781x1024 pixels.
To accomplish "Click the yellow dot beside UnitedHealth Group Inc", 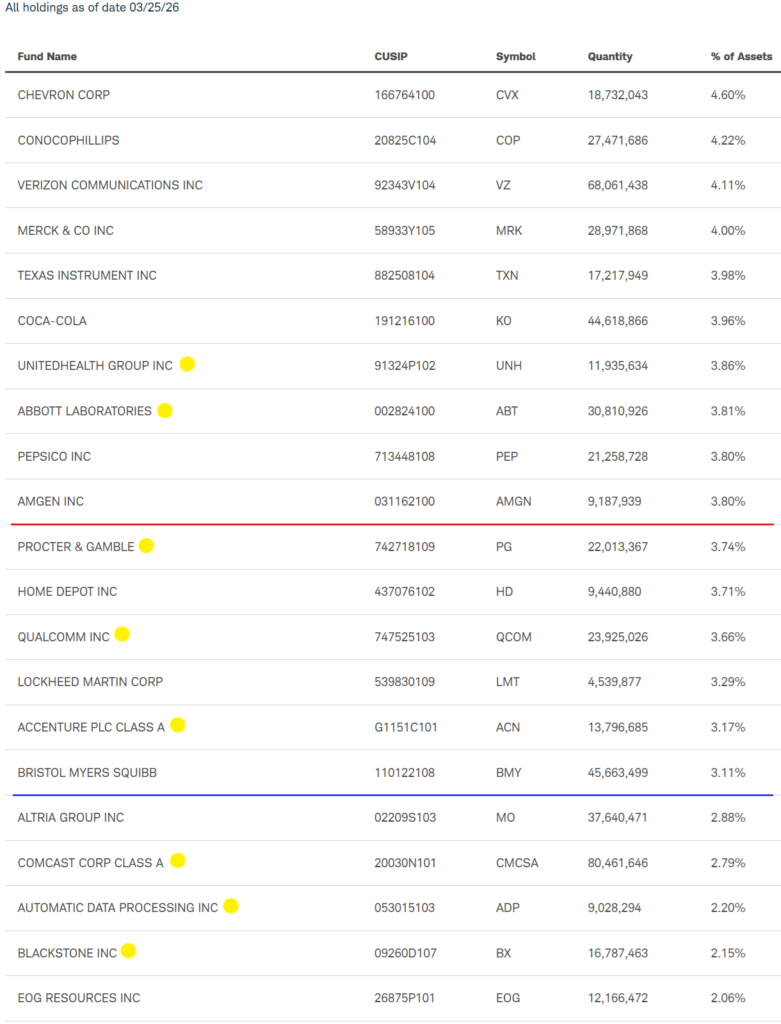I will (x=187, y=365).
